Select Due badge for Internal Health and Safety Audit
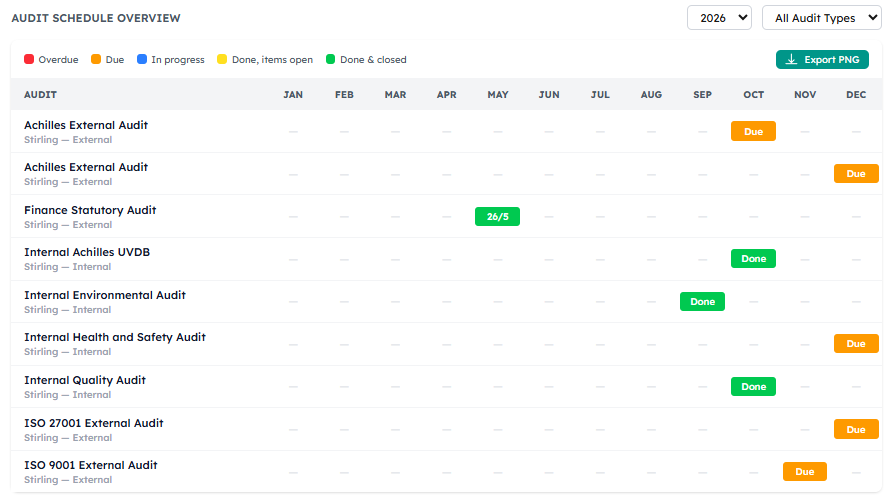Image resolution: width=896 pixels, height=497 pixels. [x=856, y=343]
